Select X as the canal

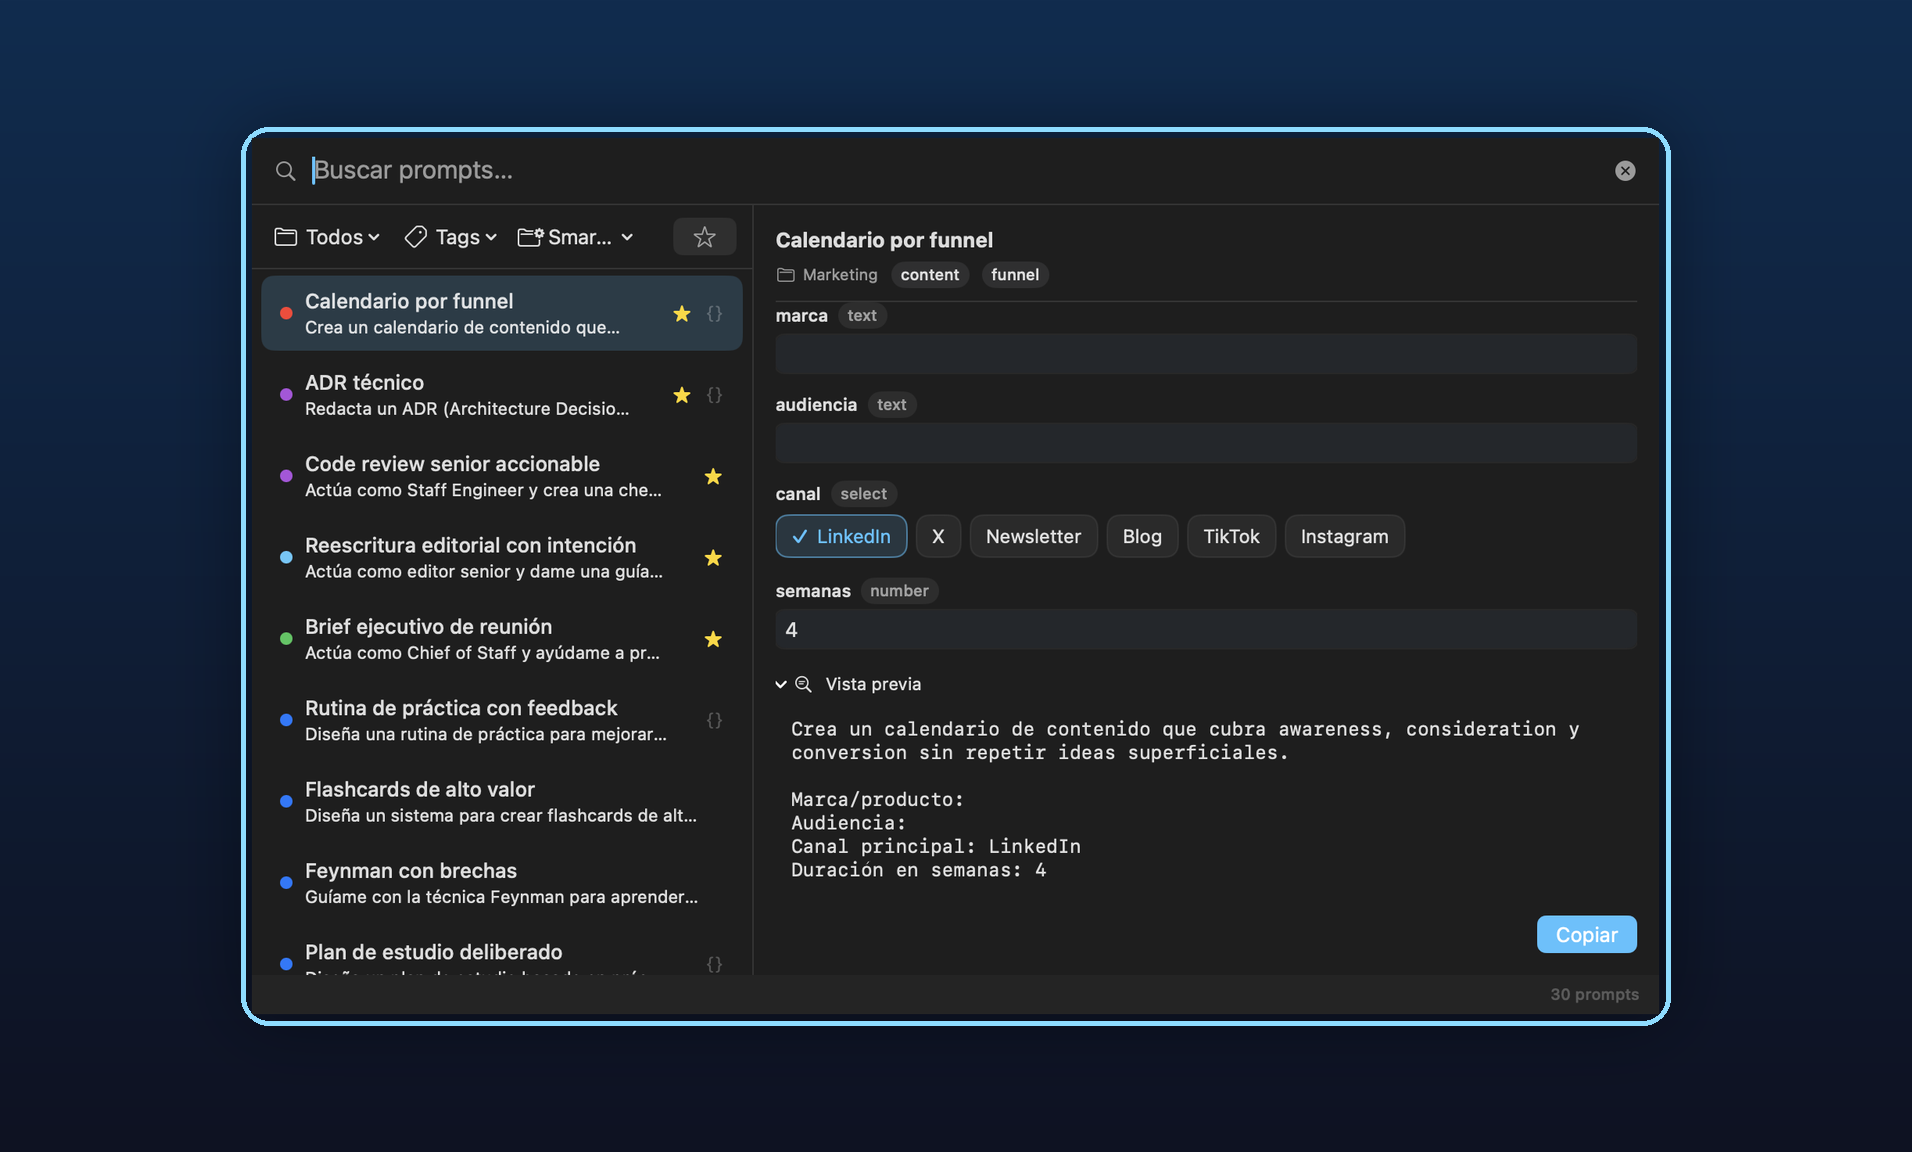[938, 537]
